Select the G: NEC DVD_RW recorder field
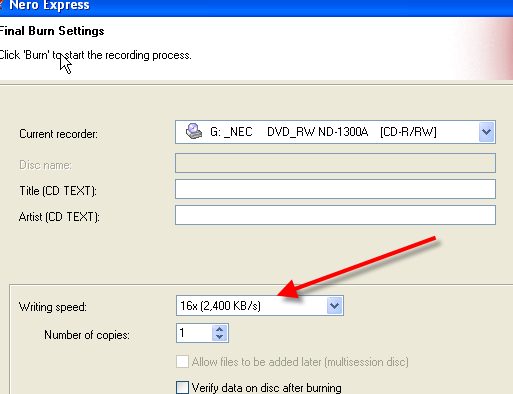Screen dimensions: 513x394 point(335,132)
